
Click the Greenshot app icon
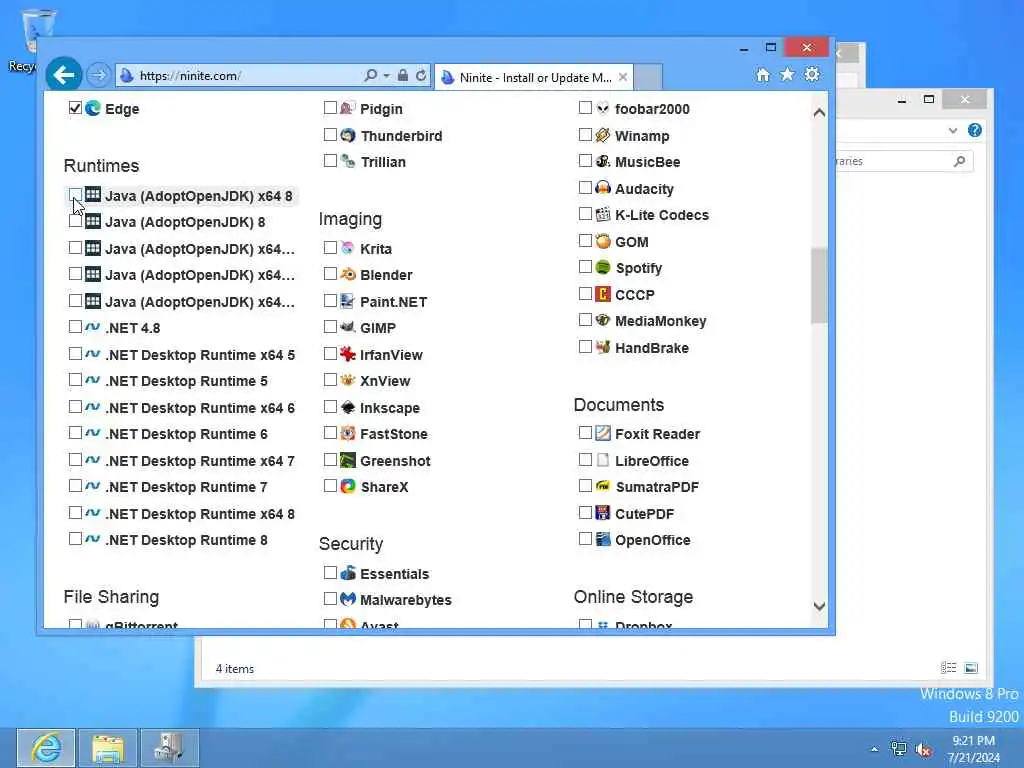tap(348, 460)
